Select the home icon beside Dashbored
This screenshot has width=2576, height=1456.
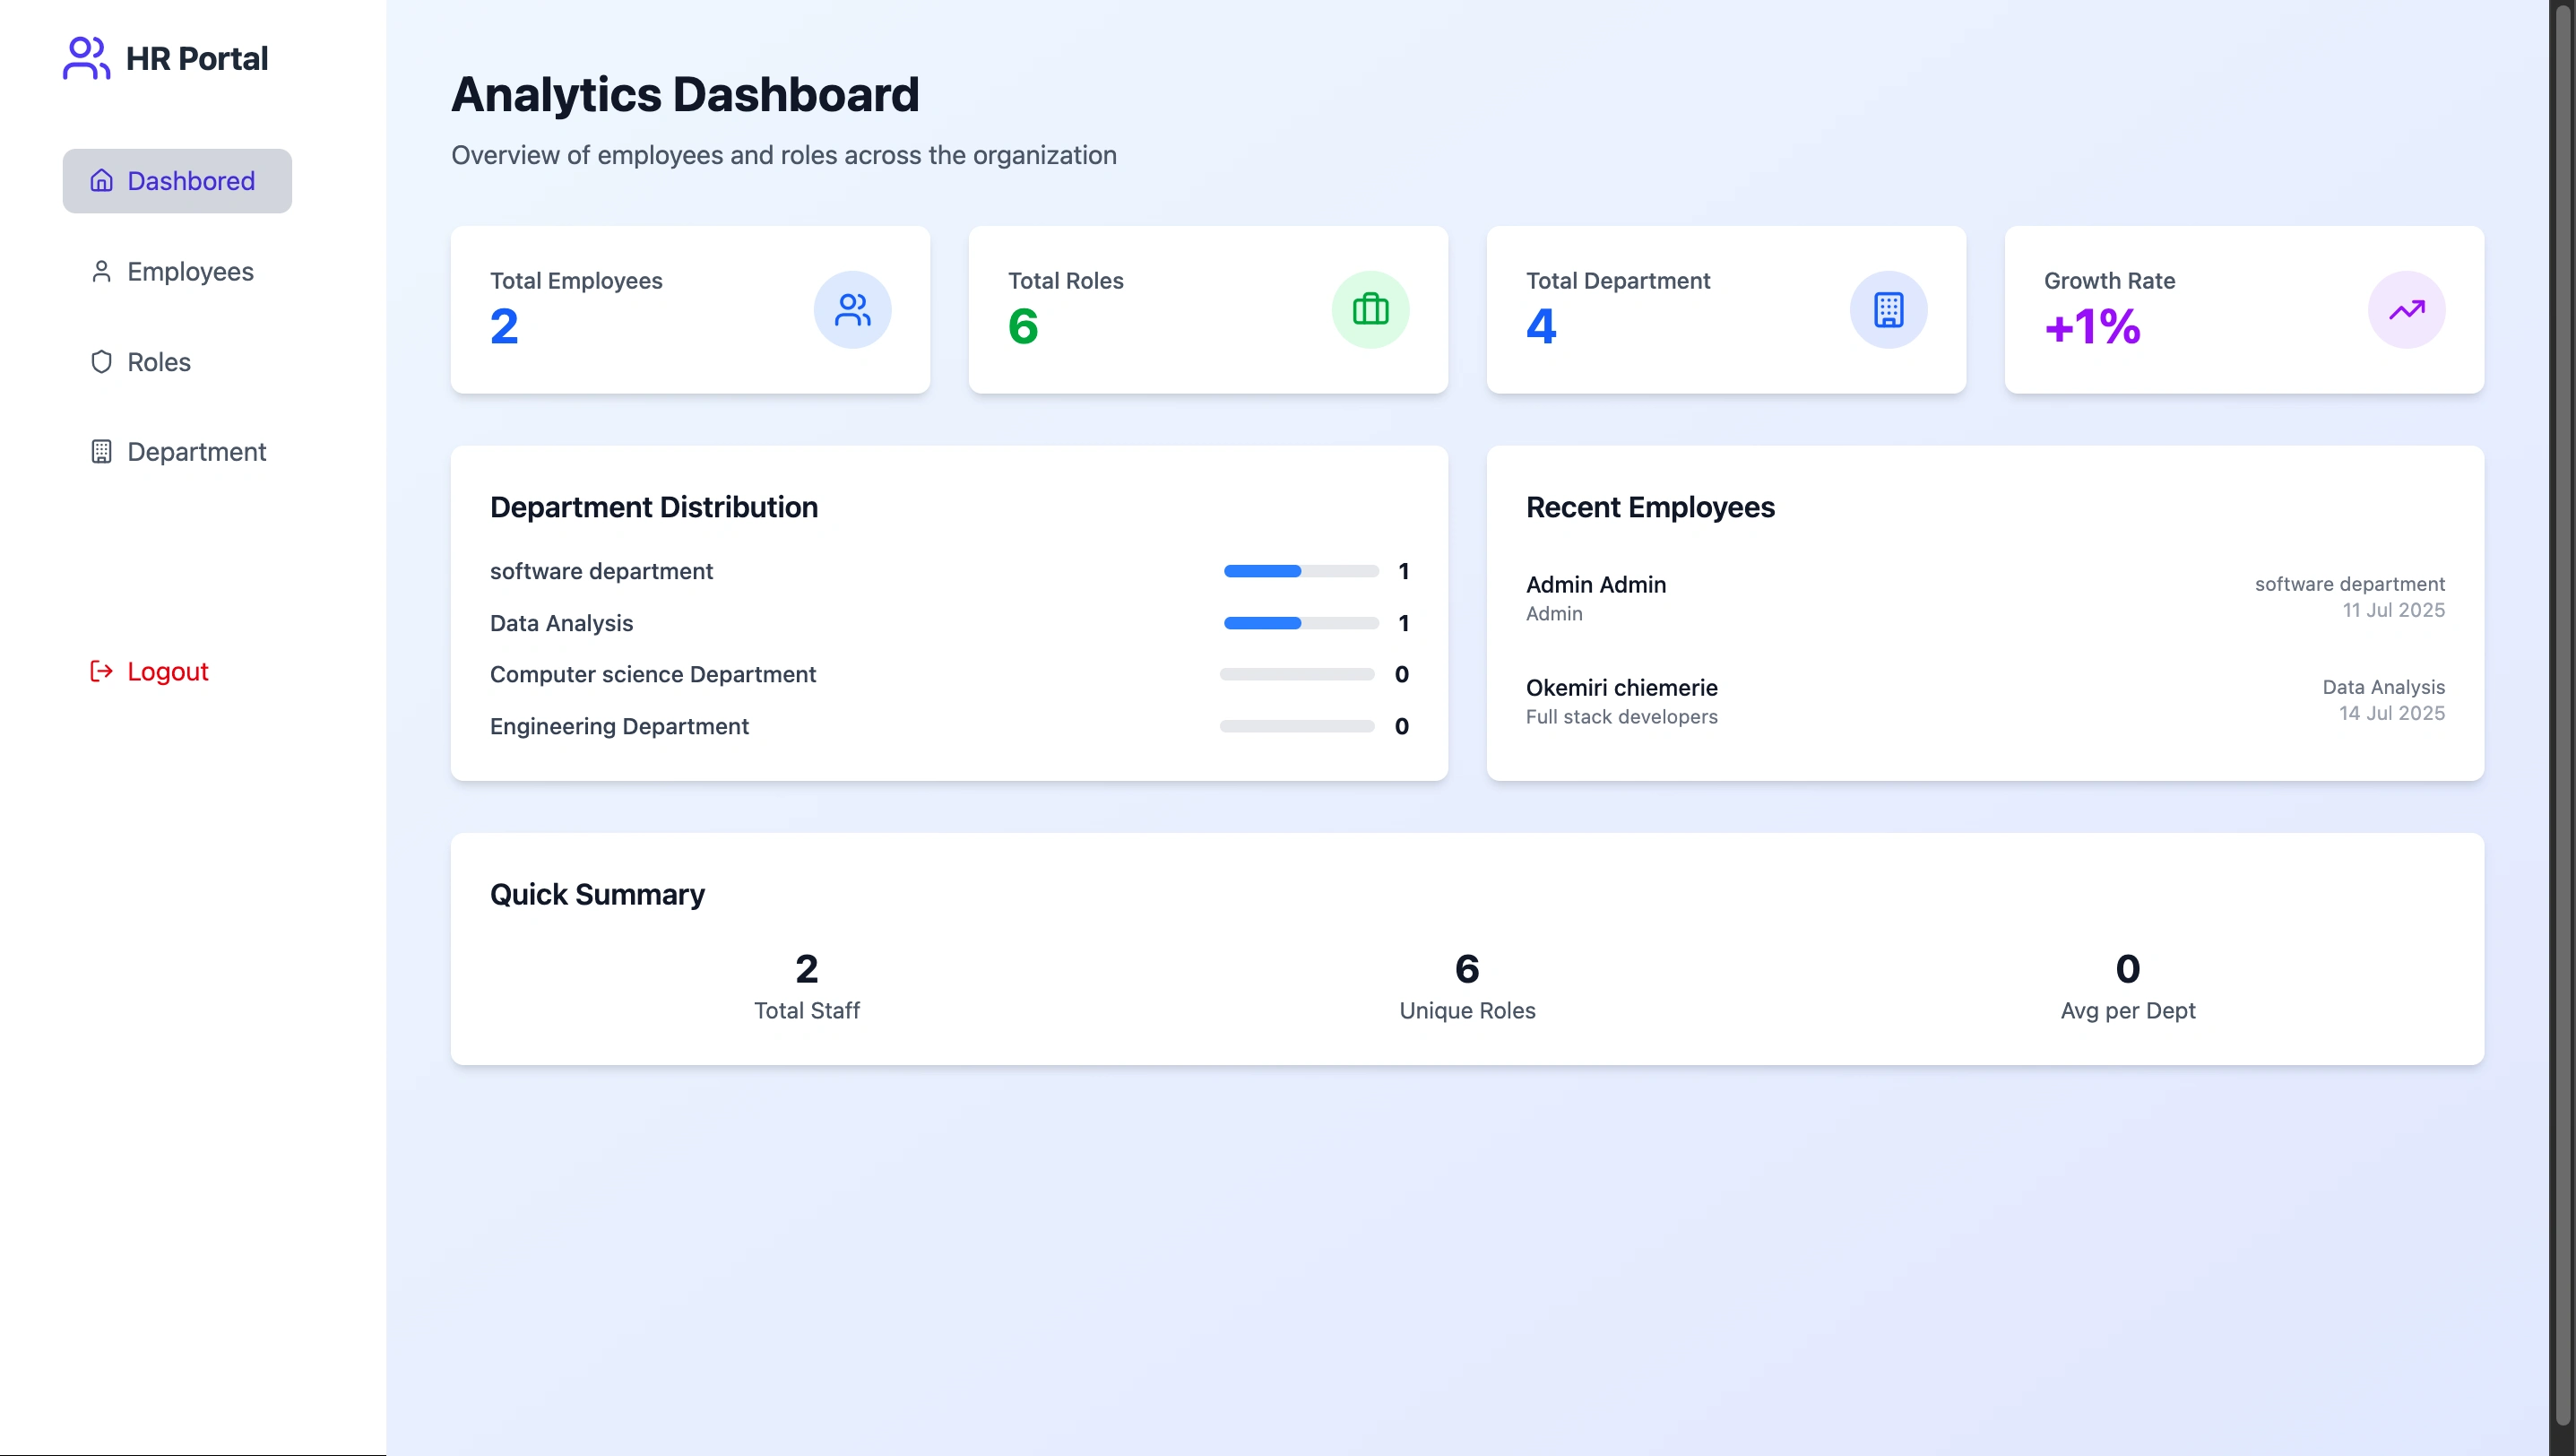point(101,181)
